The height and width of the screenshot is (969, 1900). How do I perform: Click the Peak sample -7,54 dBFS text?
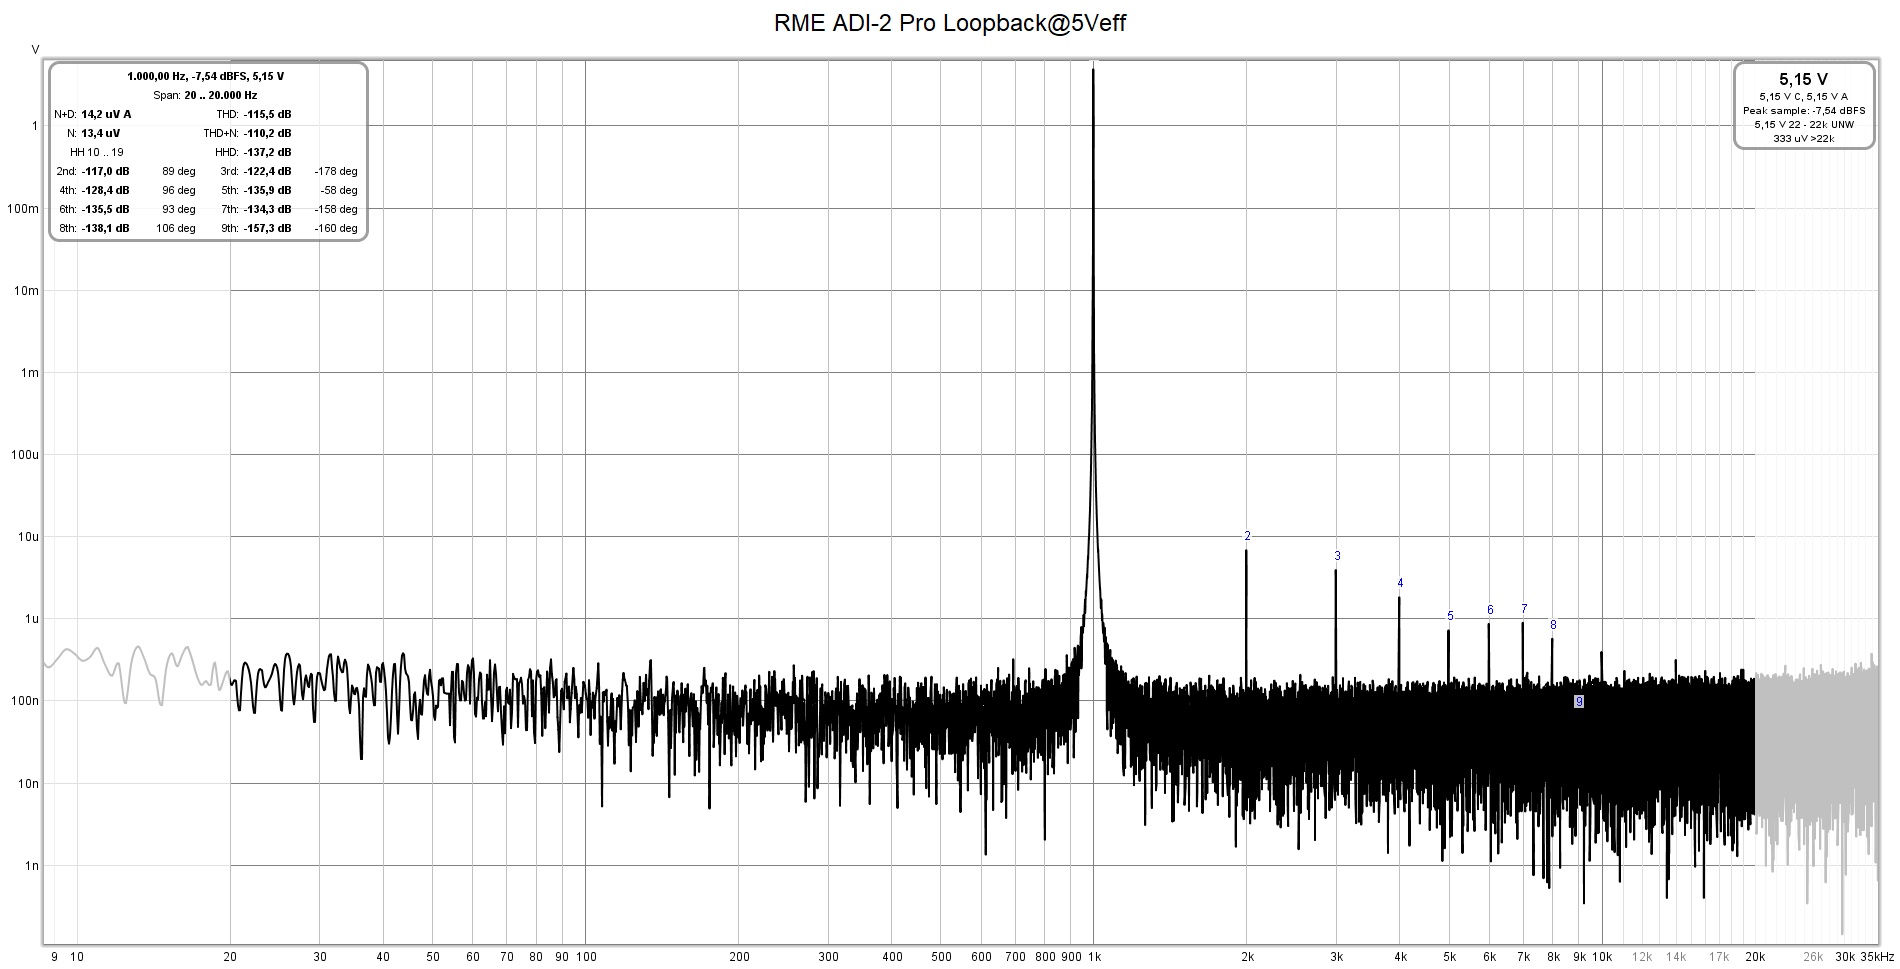coord(1804,112)
